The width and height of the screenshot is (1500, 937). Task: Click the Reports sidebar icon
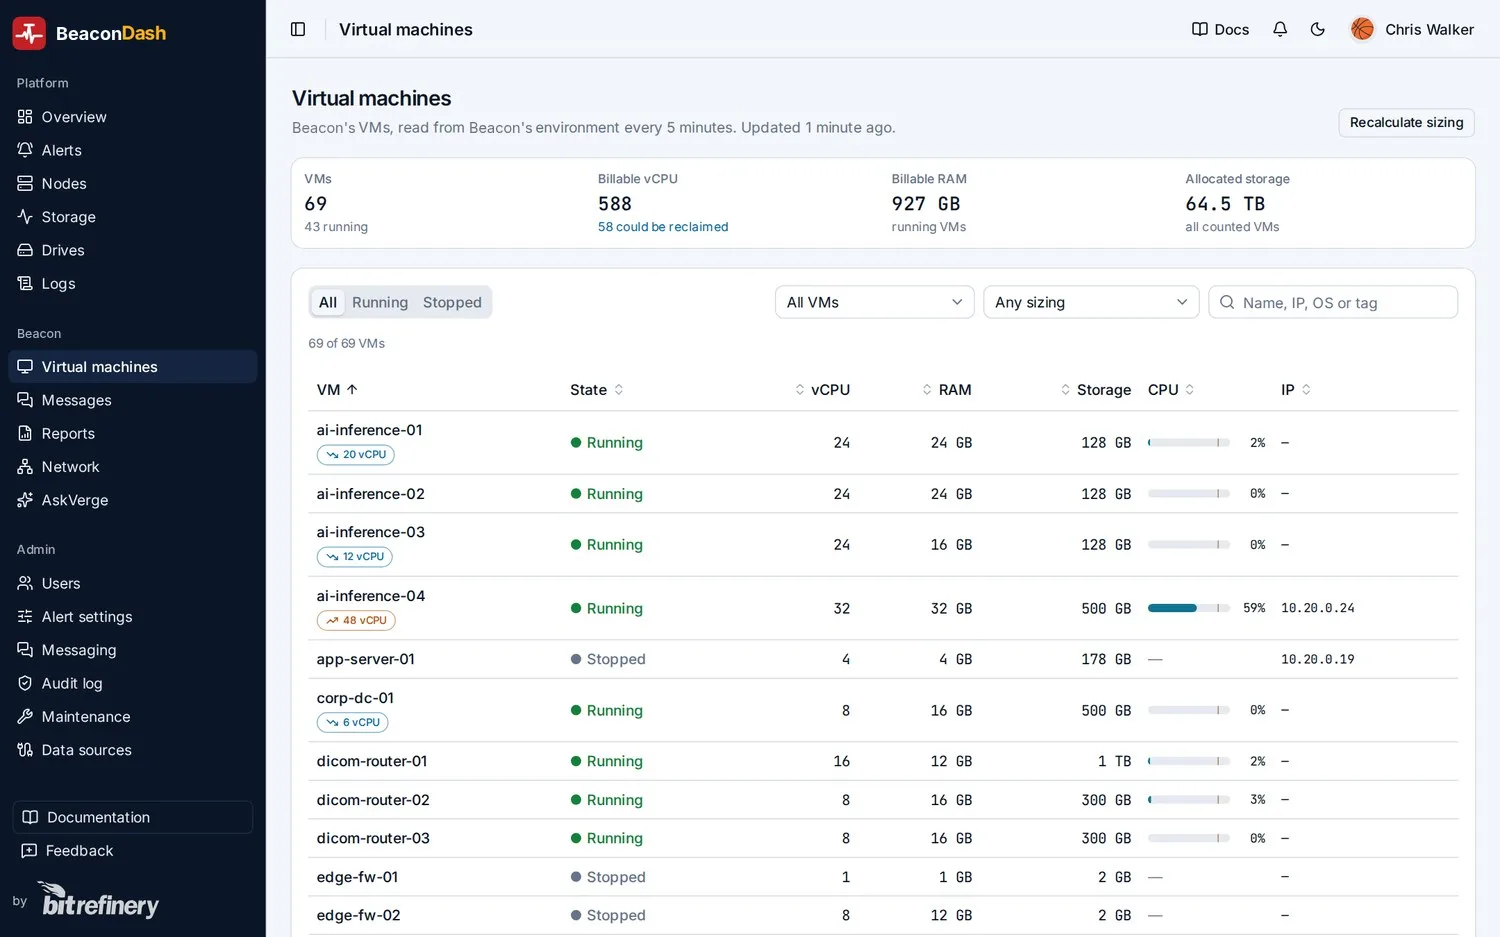tap(25, 433)
